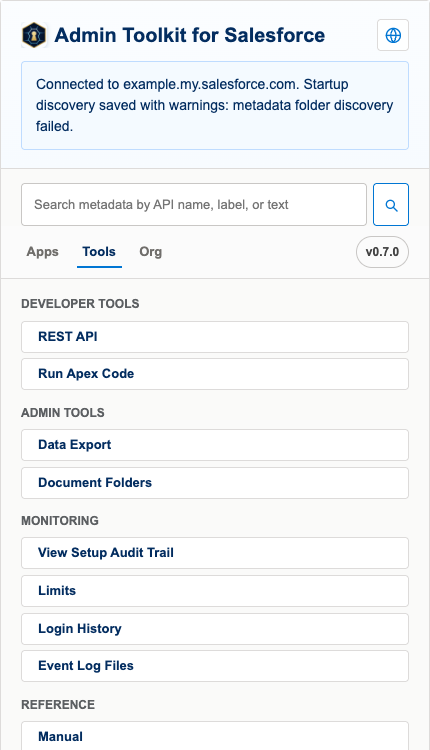The height and width of the screenshot is (750, 430).
Task: Click the Admin Toolkit for Salesforce title
Action: (x=189, y=35)
